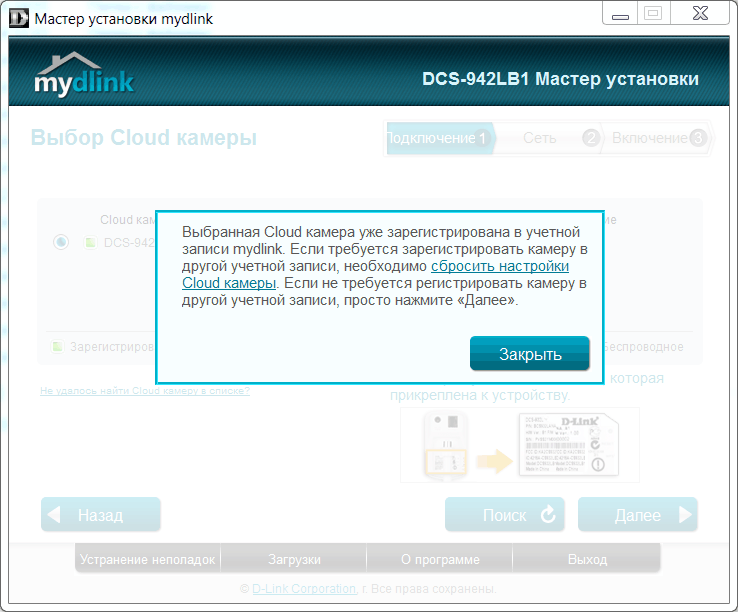The width and height of the screenshot is (738, 612).
Task: Click the Выбор Cloud камеры heading
Action: [x=144, y=137]
